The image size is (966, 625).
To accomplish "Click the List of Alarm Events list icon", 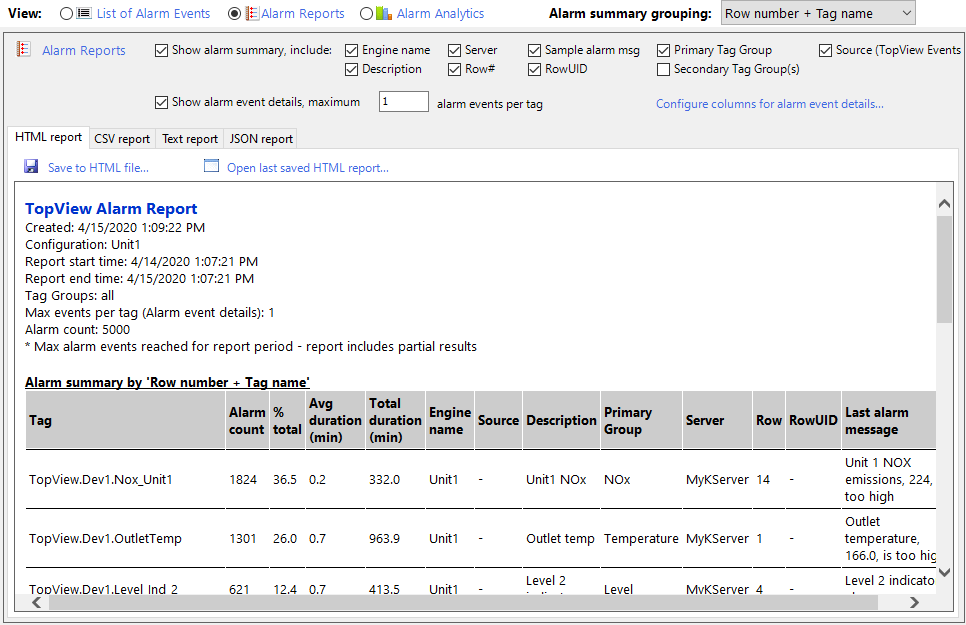I will coord(84,14).
